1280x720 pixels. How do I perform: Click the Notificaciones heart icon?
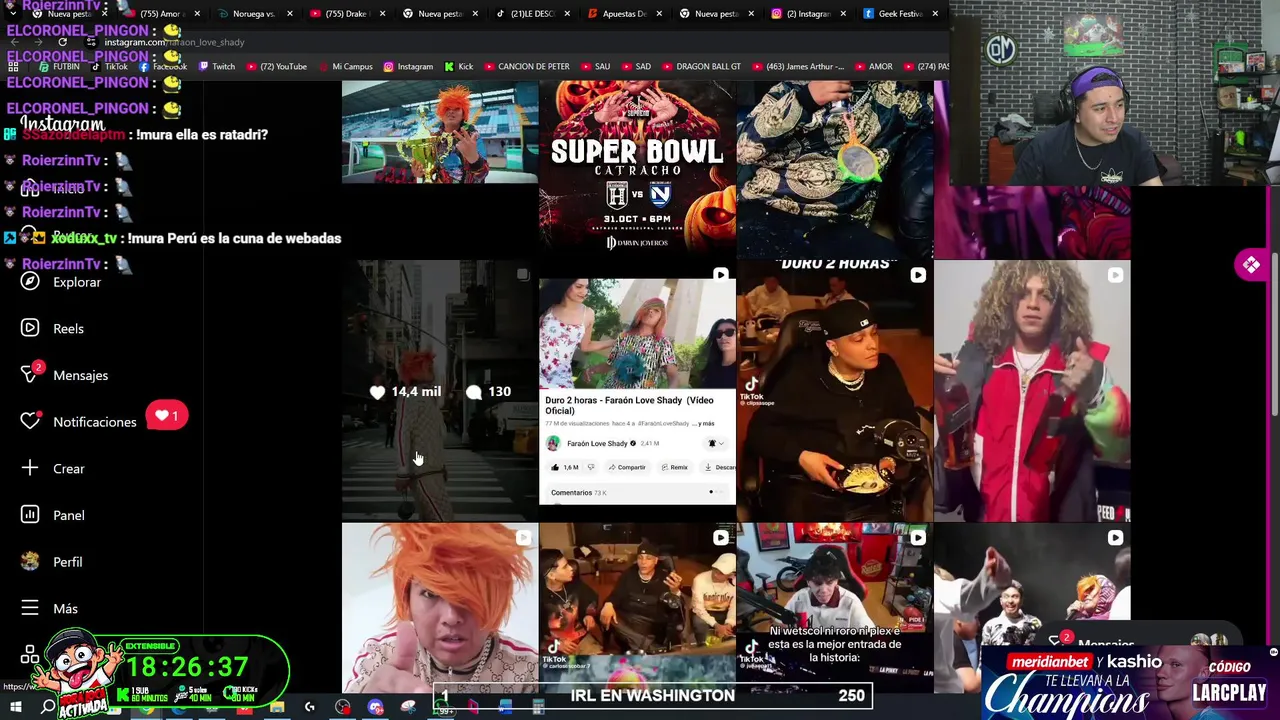coord(30,421)
